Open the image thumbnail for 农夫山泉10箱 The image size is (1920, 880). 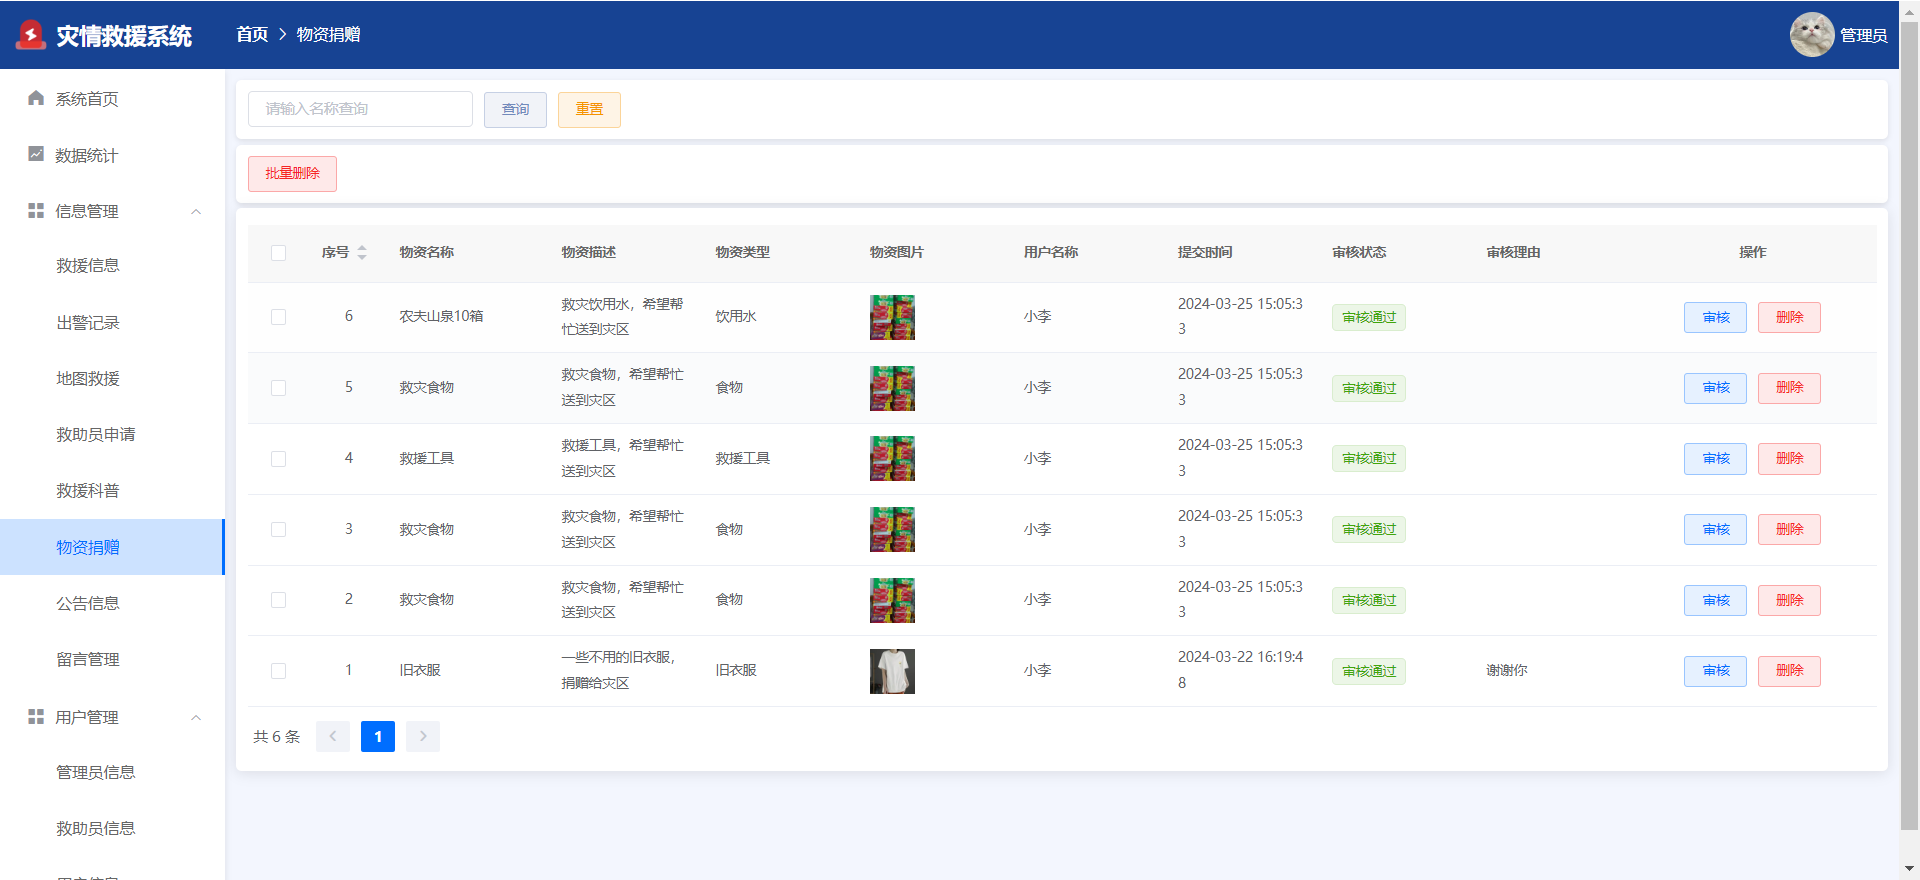892,317
